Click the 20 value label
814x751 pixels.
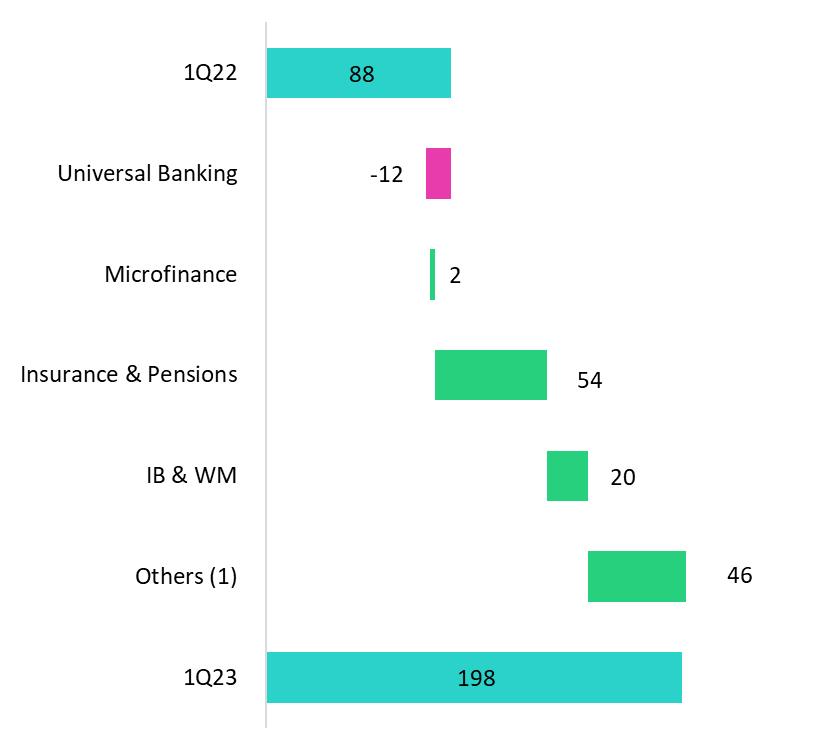[x=622, y=478]
